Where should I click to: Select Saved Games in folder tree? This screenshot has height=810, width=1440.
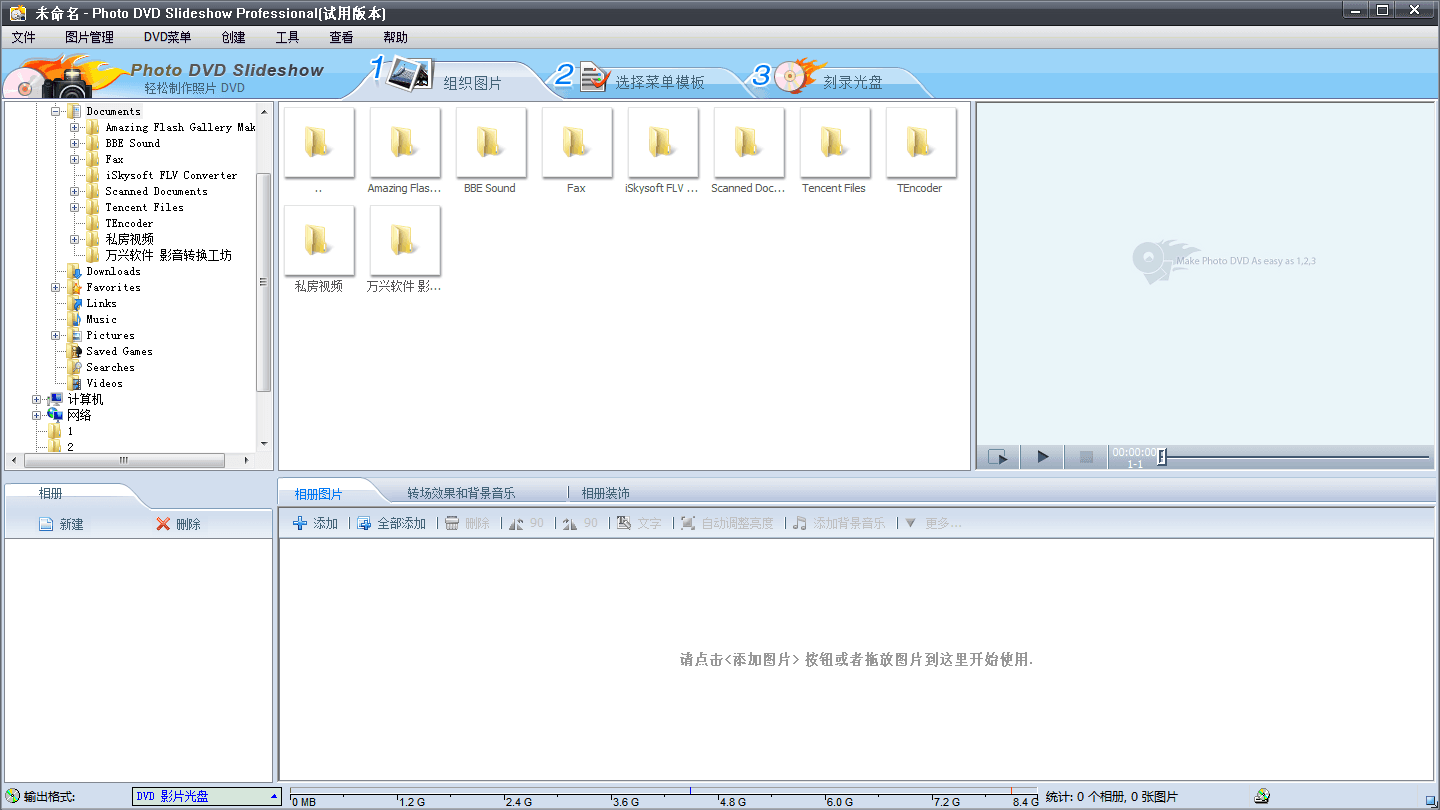click(119, 351)
